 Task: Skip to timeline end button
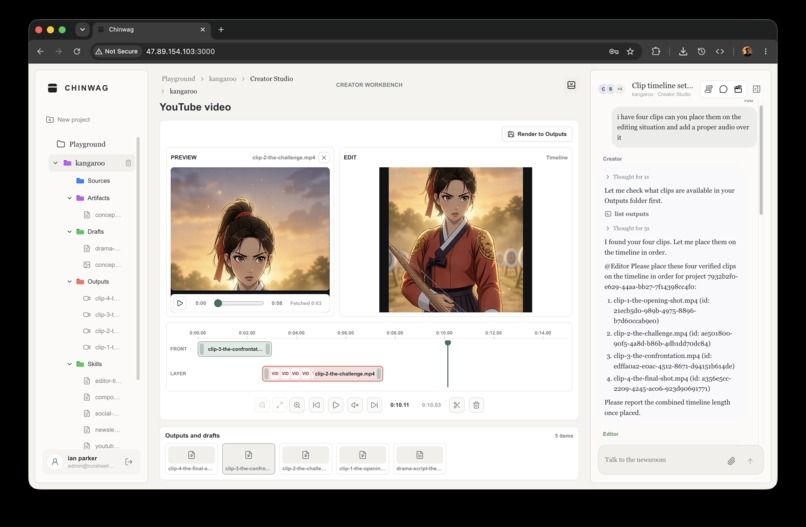pyautogui.click(x=375, y=405)
